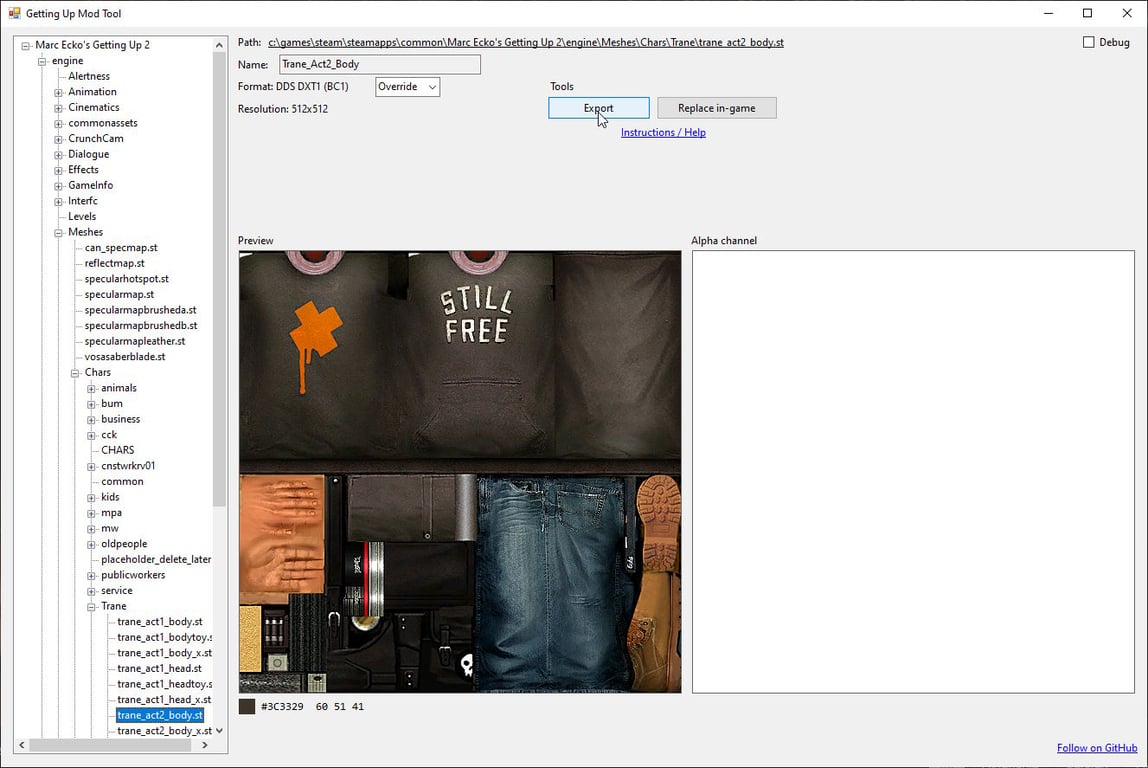This screenshot has width=1148, height=768.
Task: Click the tree horizontal scrollbar left arrow
Action: click(22, 745)
